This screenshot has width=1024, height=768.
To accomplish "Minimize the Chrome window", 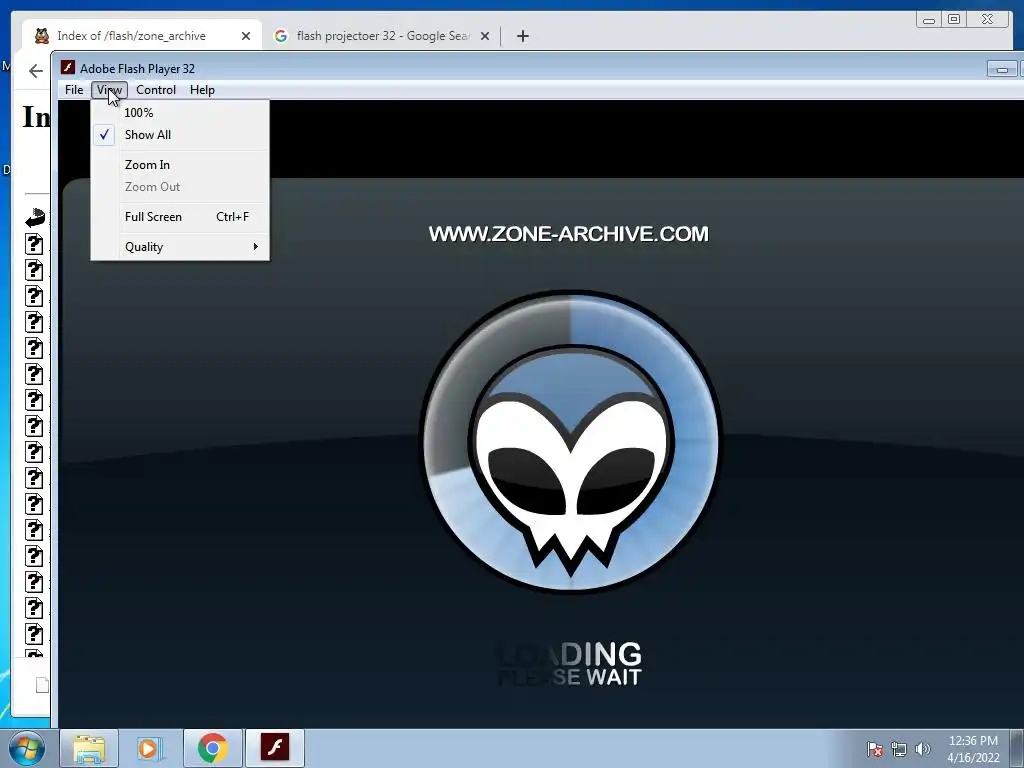I will (x=928, y=20).
